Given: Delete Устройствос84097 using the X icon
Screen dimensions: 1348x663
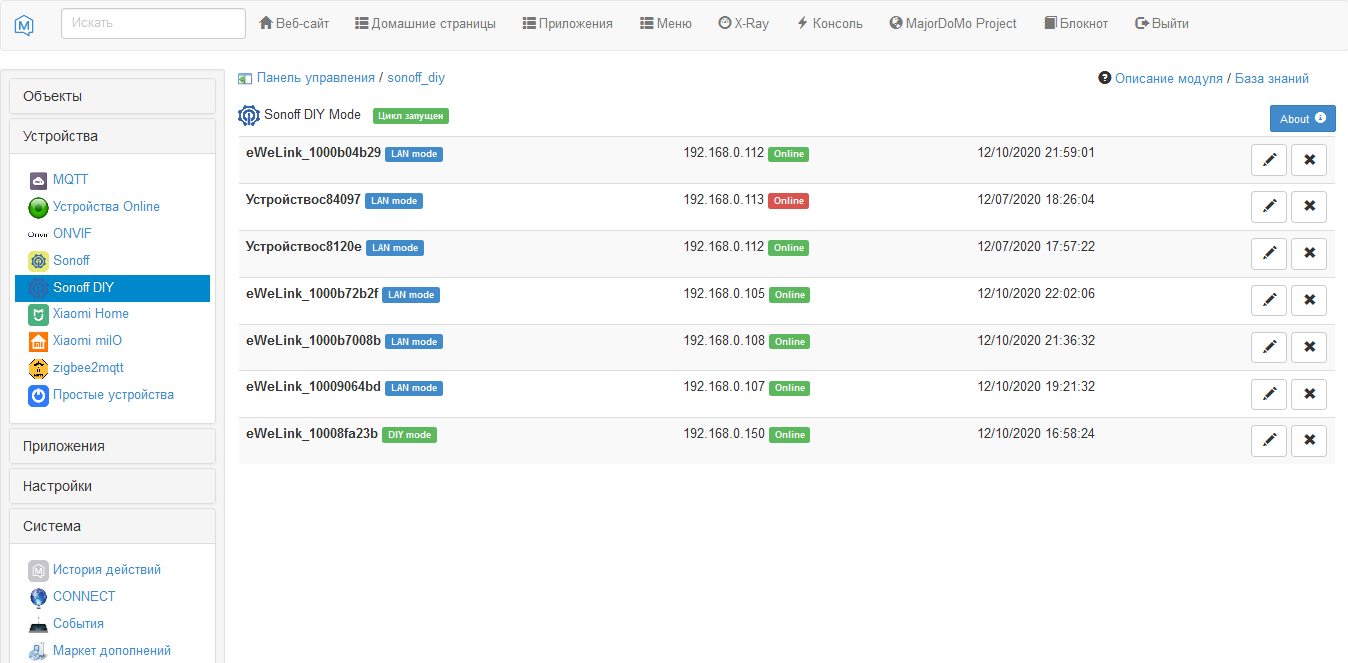Looking at the screenshot, I should click(1308, 206).
